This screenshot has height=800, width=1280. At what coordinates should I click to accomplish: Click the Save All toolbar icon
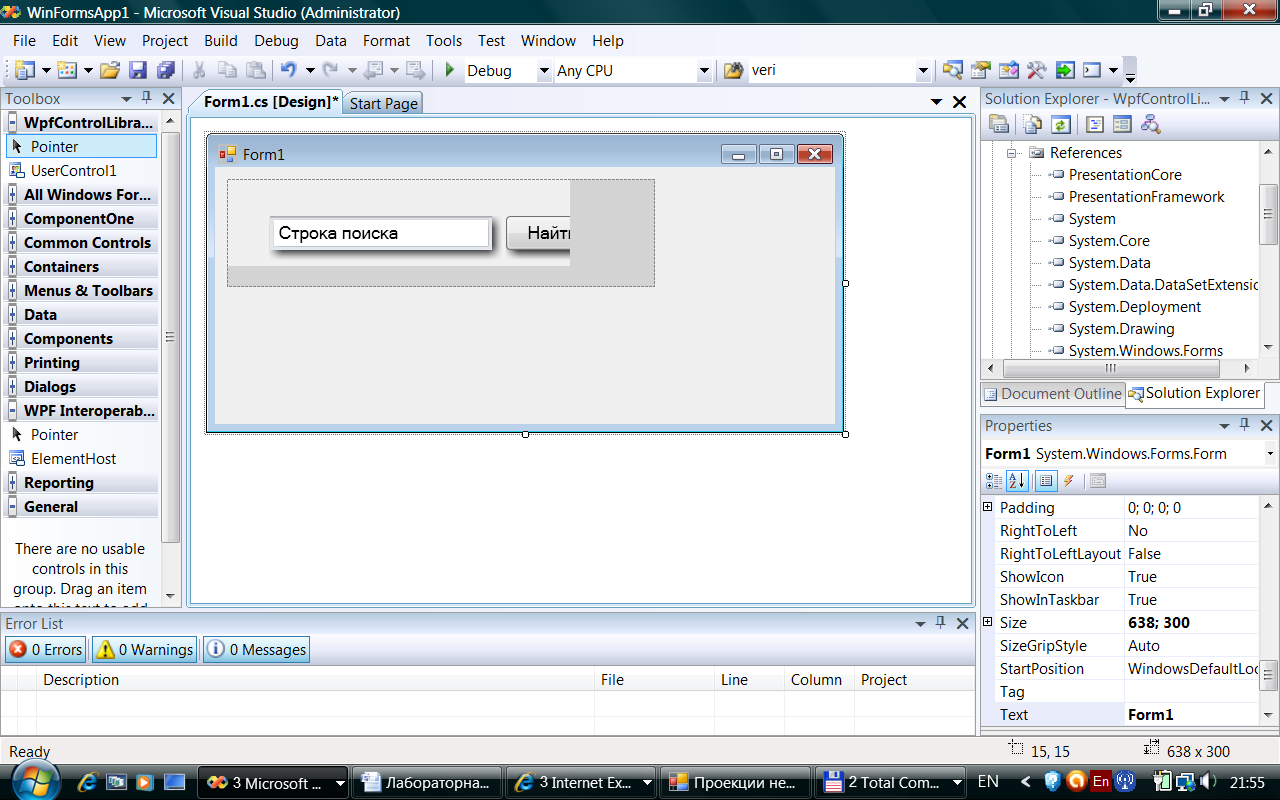pos(166,70)
